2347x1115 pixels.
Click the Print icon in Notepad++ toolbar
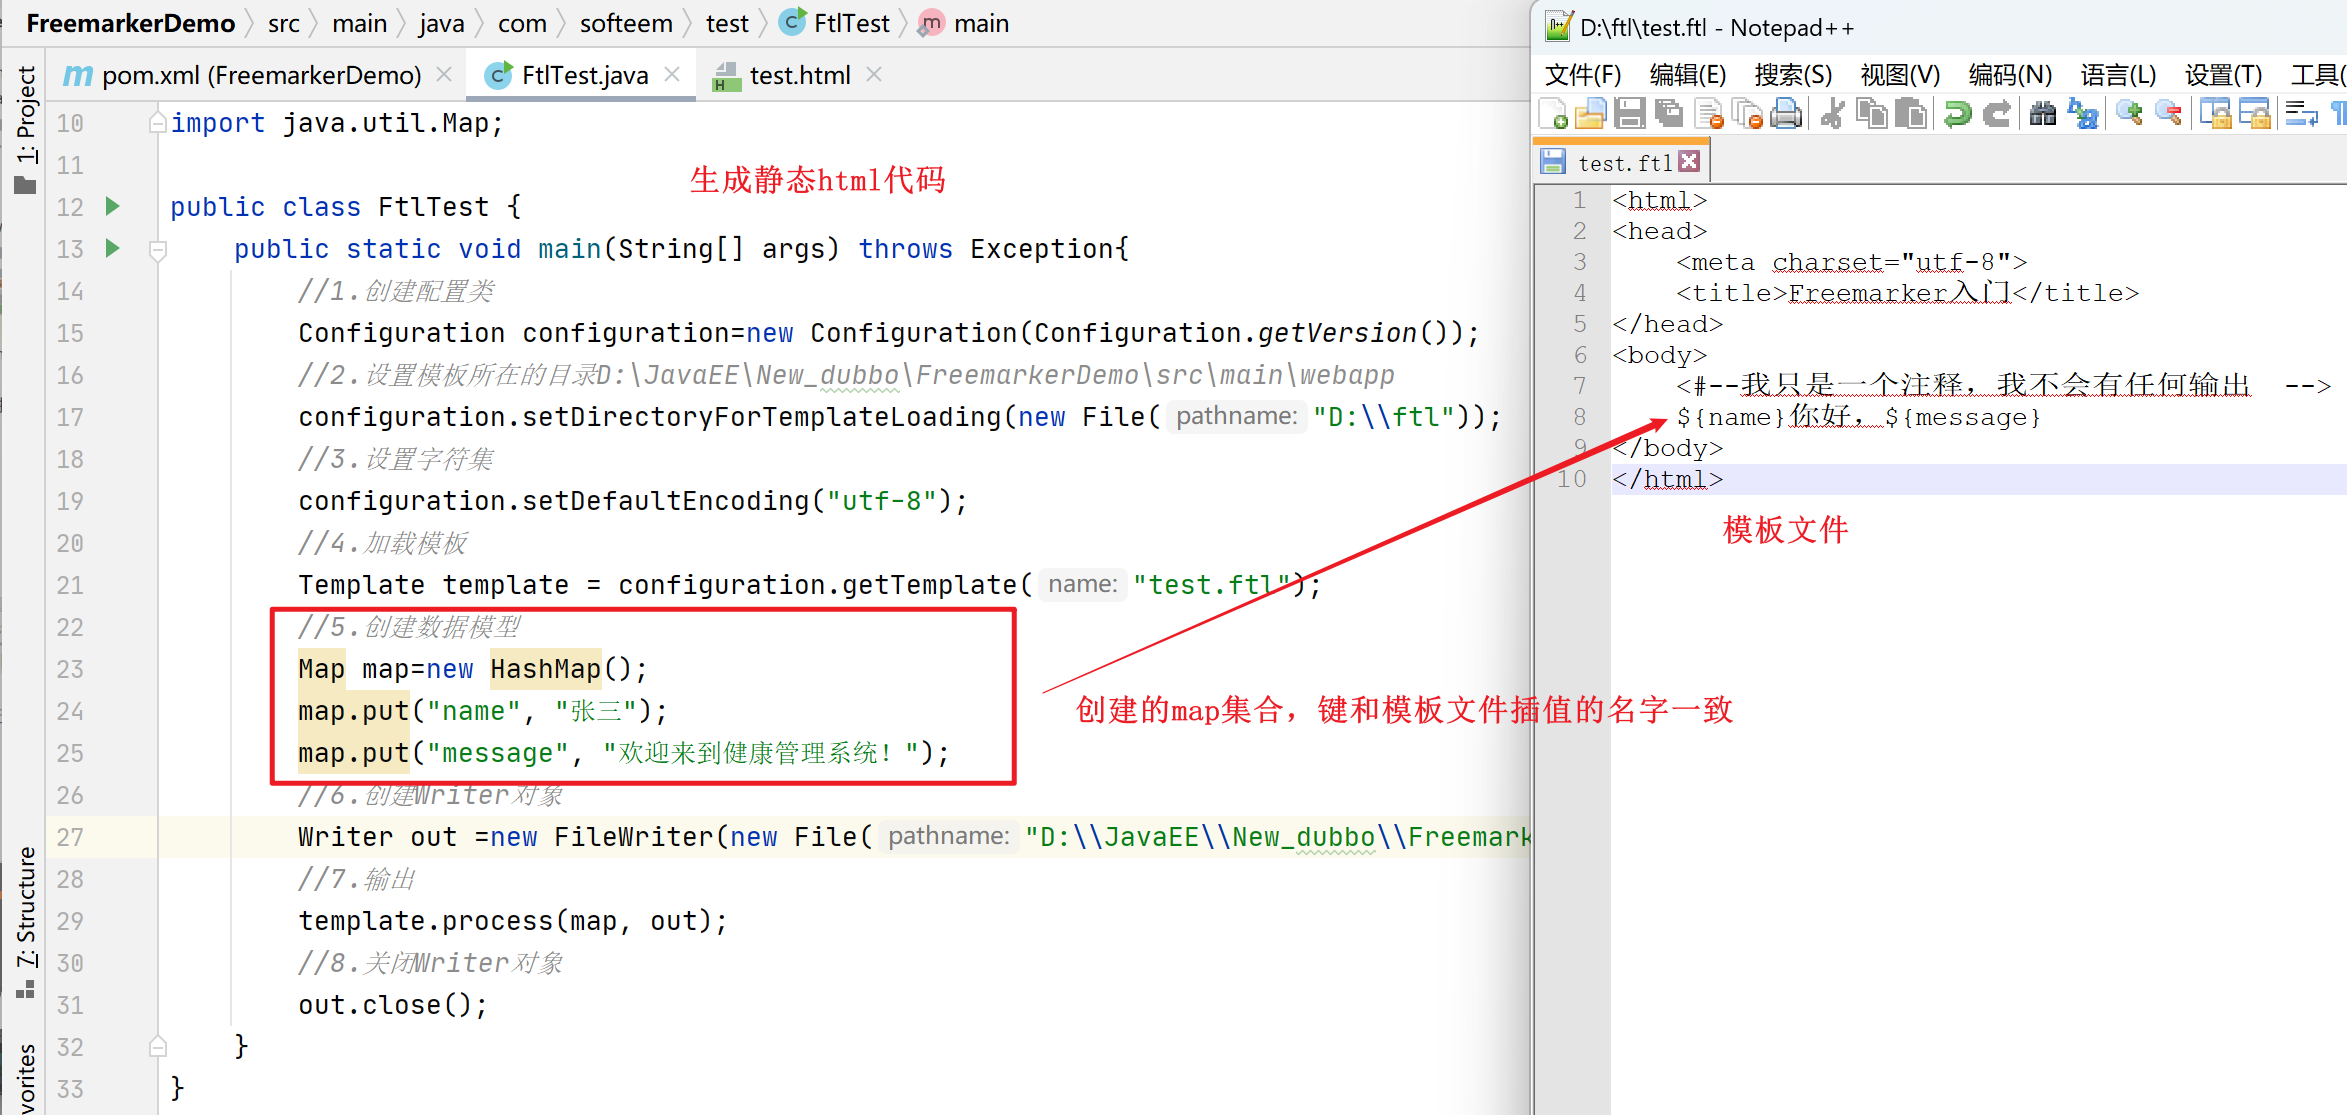click(x=1787, y=113)
